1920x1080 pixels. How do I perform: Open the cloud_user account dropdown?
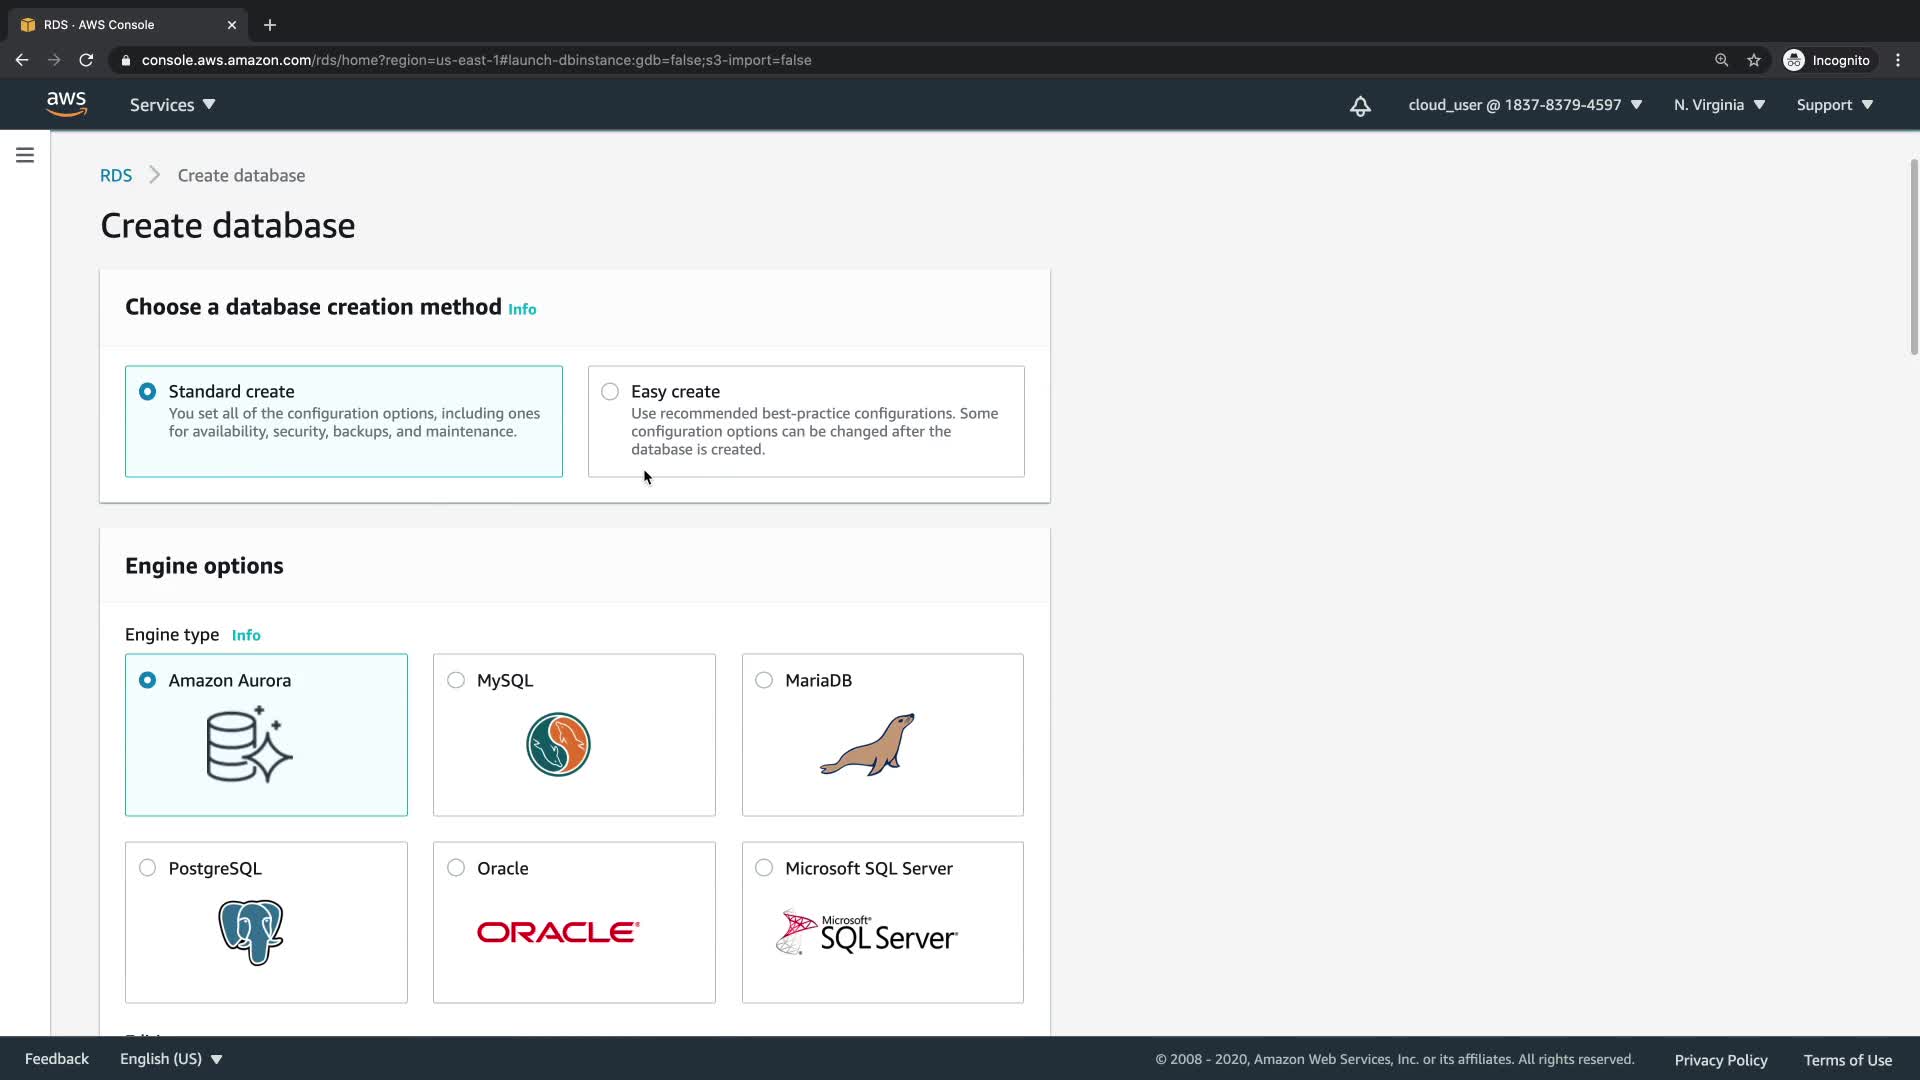coord(1524,105)
